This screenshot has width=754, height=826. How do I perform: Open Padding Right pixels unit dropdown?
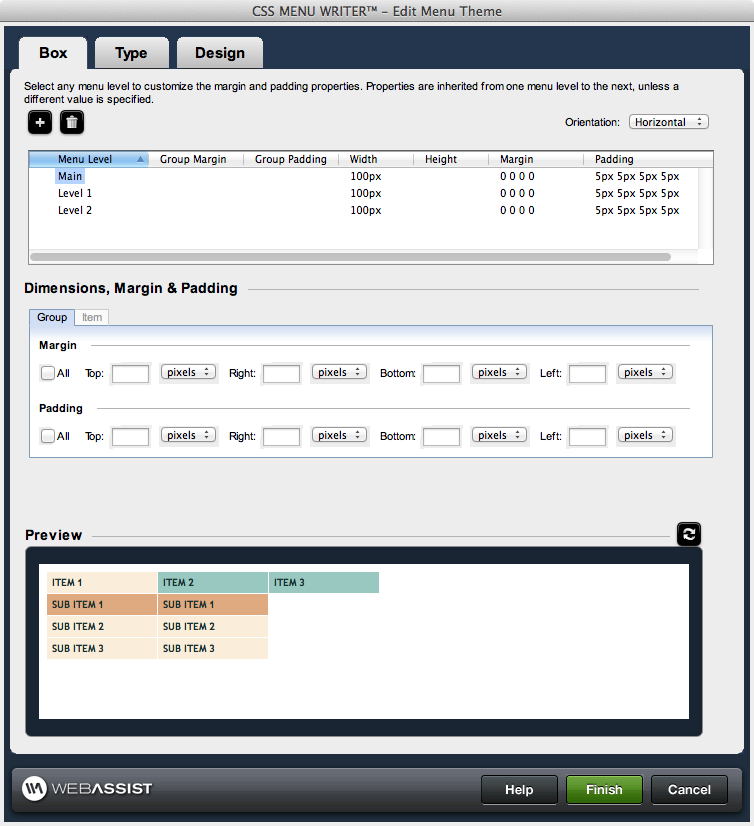(339, 436)
